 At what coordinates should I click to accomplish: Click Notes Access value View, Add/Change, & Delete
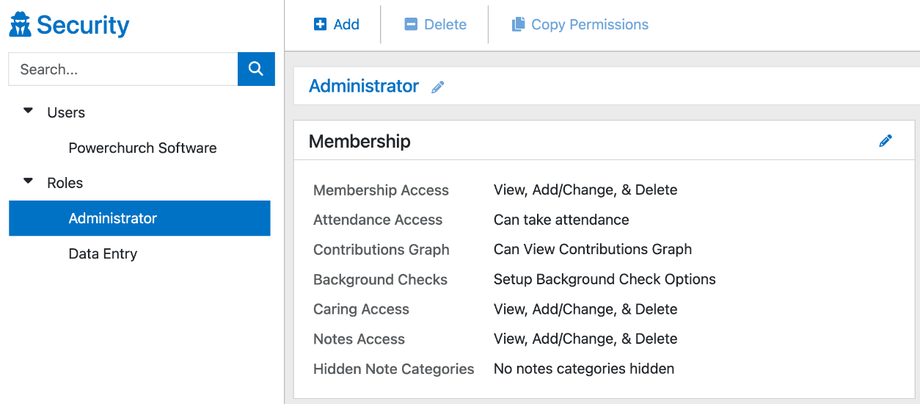click(586, 339)
